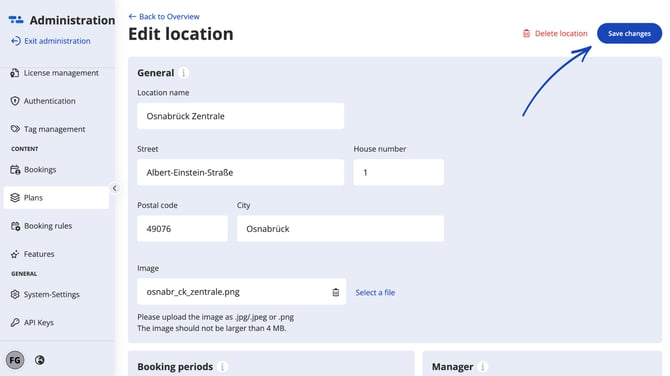Click the info icon next to General
Screen dimensions: 670x376
click(183, 73)
